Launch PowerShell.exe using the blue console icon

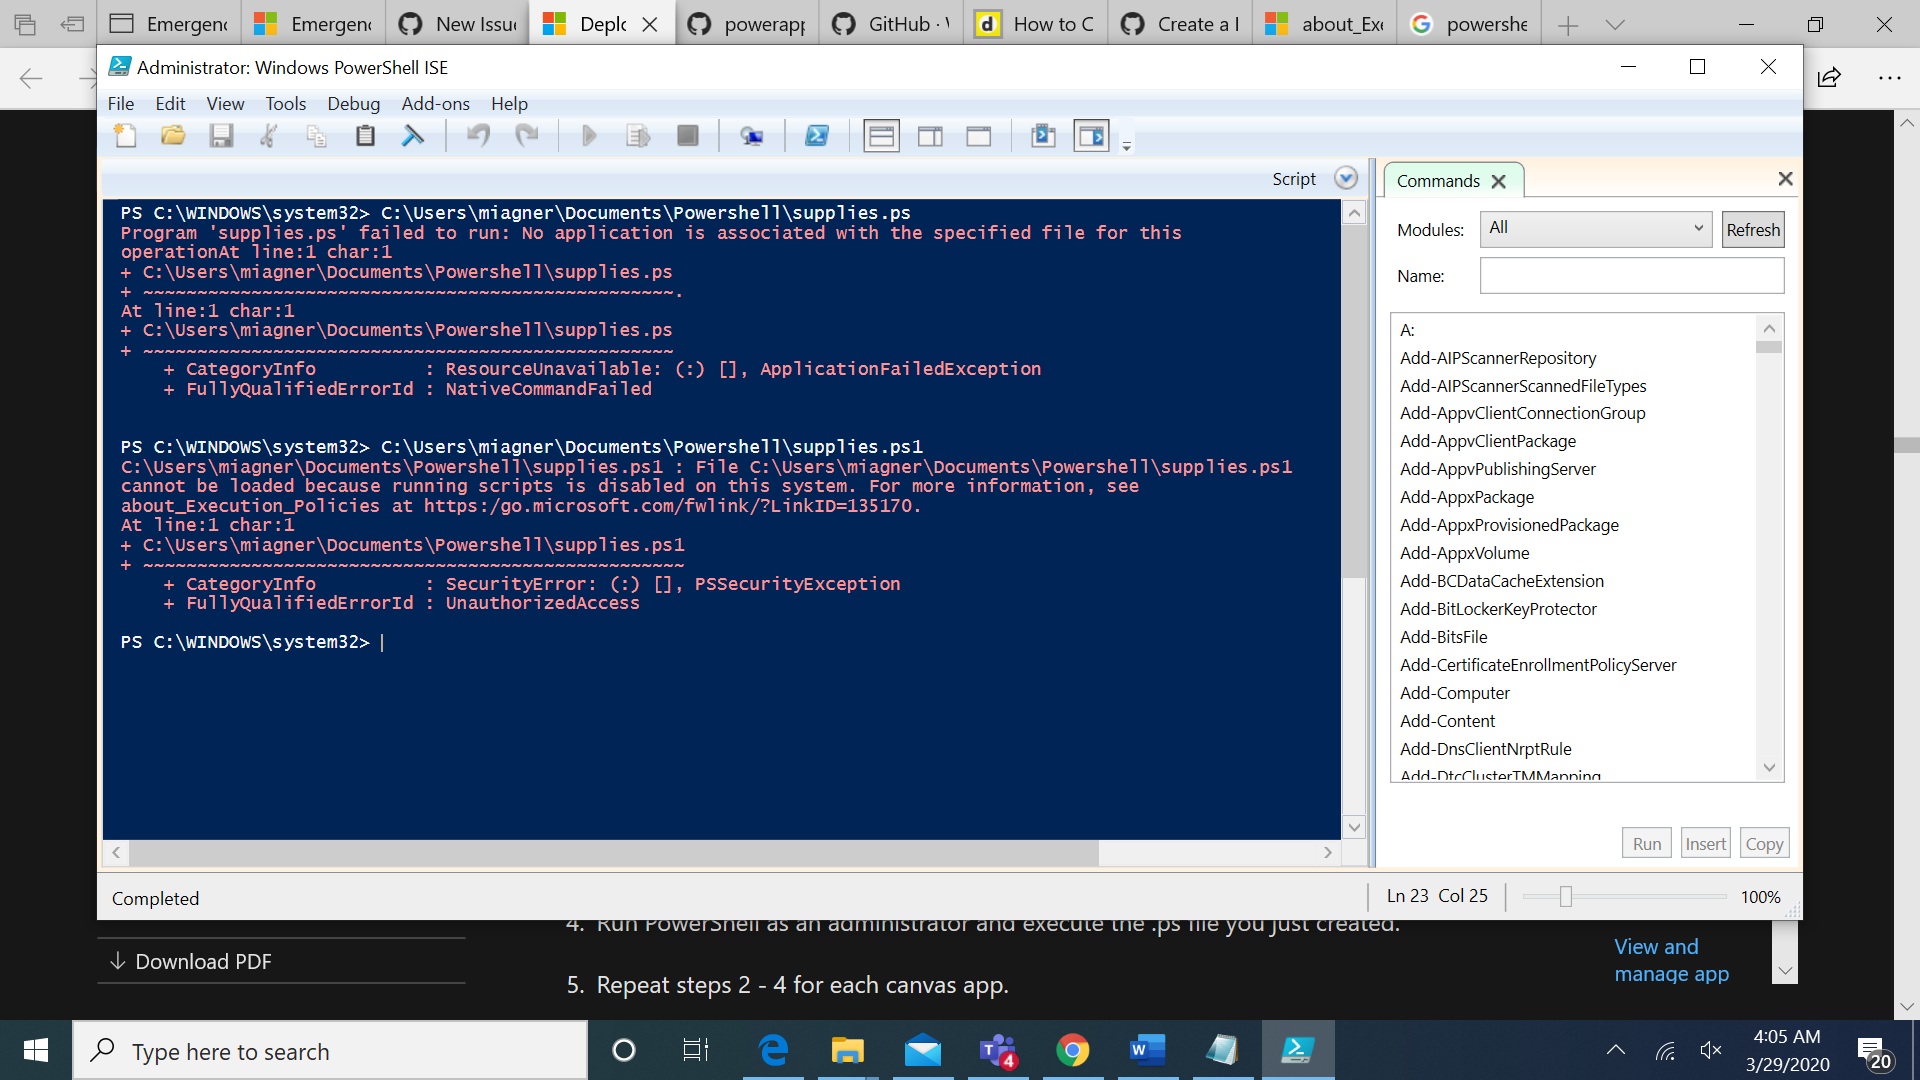point(817,136)
